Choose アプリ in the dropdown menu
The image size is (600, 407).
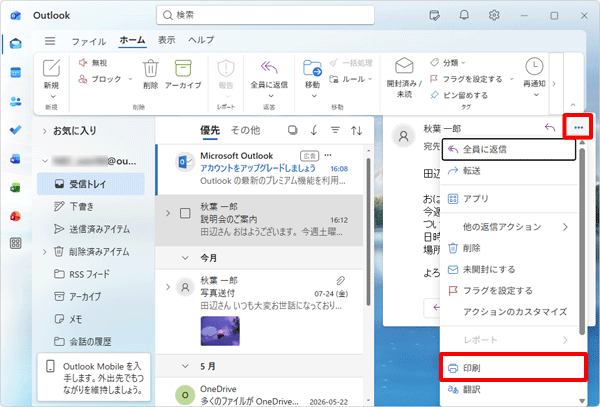[x=509, y=199]
